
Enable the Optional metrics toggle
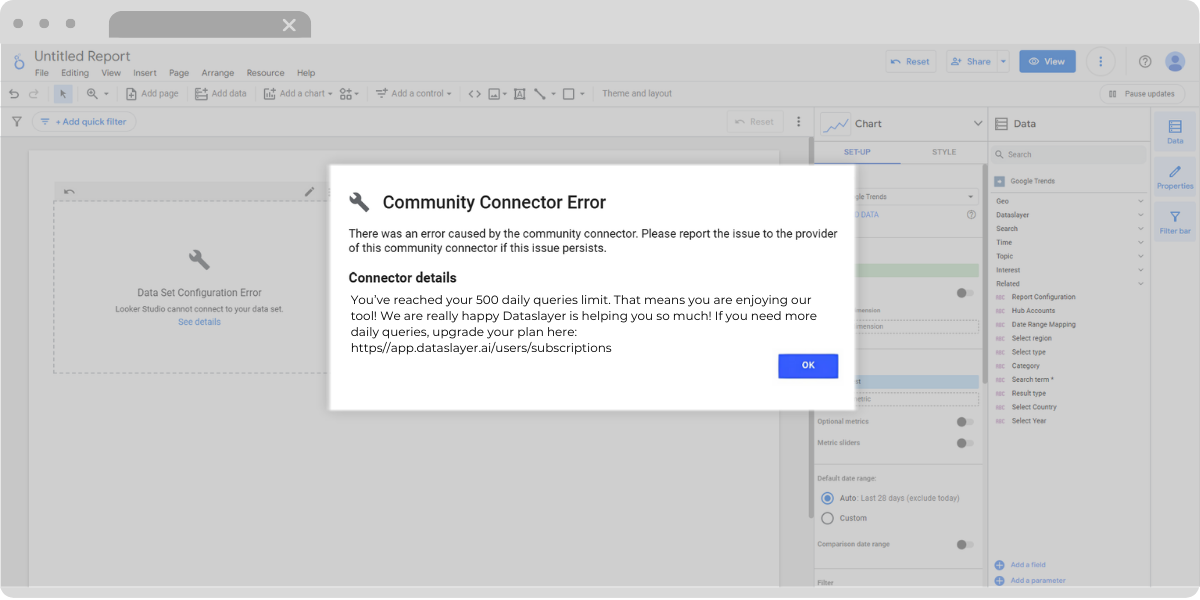click(x=964, y=422)
